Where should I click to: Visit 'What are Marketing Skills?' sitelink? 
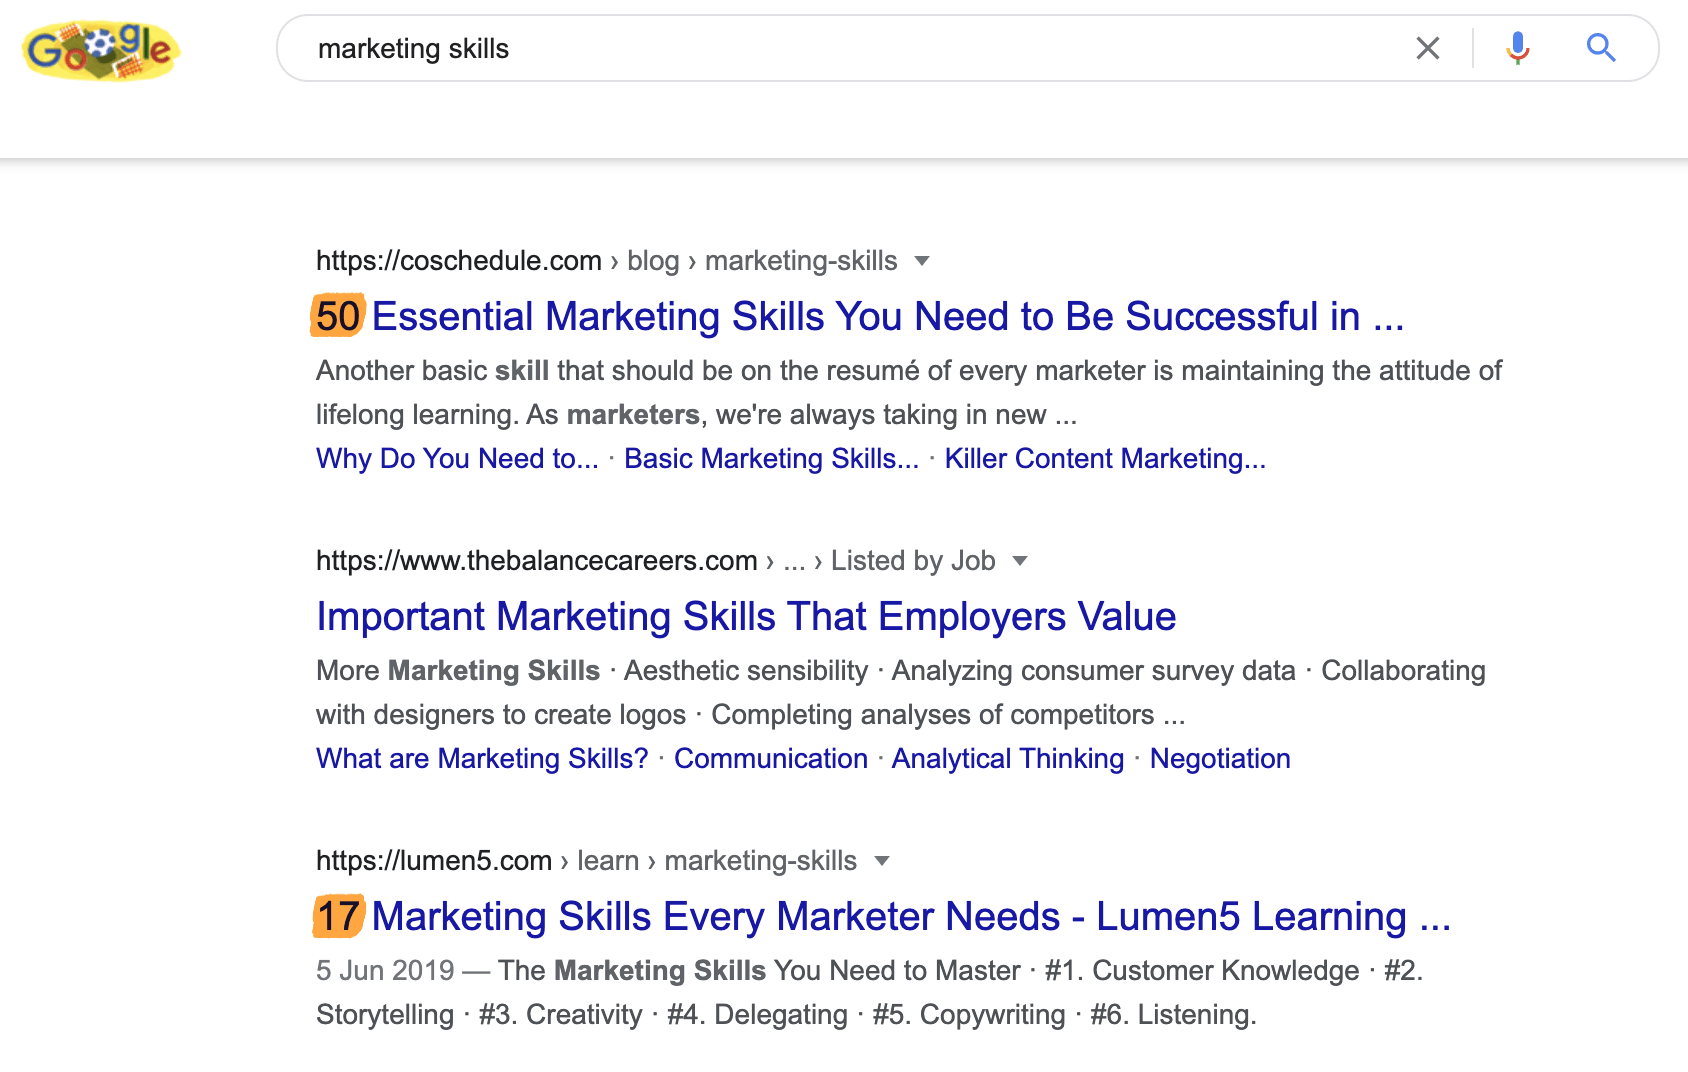(x=482, y=759)
